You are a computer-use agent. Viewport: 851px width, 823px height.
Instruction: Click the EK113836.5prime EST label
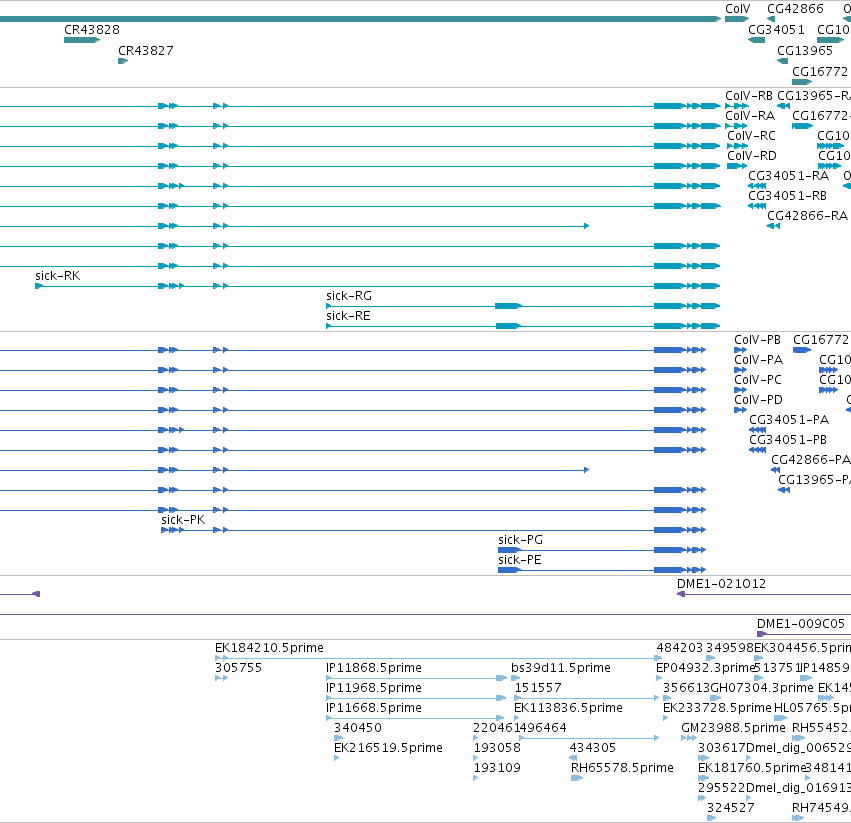coord(568,708)
